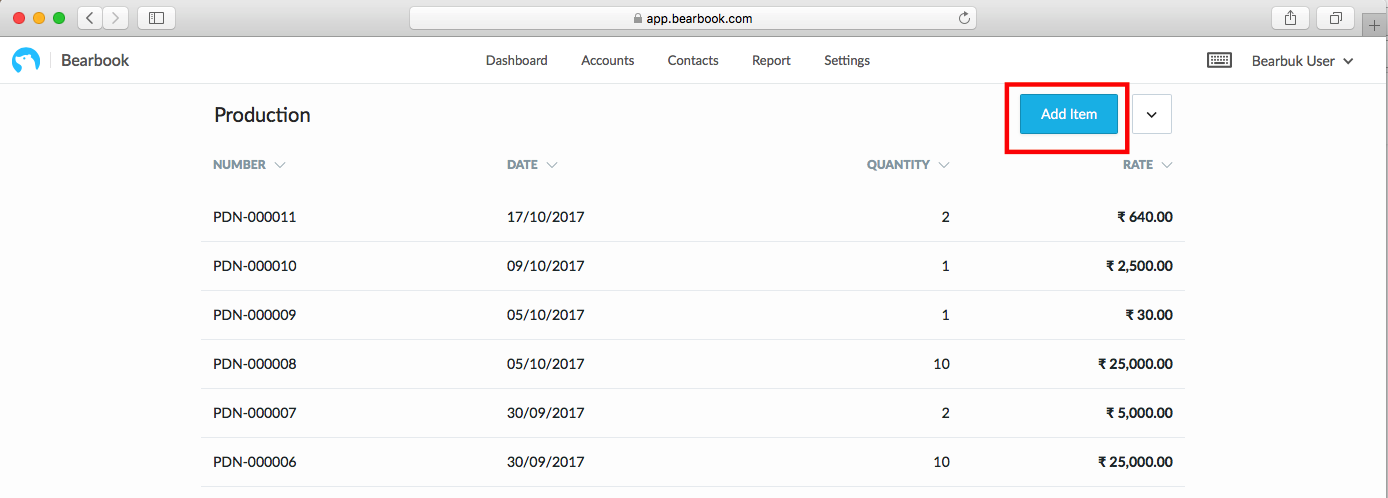Image resolution: width=1388 pixels, height=498 pixels.
Task: Open a new tab with plus button
Action: 1375,25
